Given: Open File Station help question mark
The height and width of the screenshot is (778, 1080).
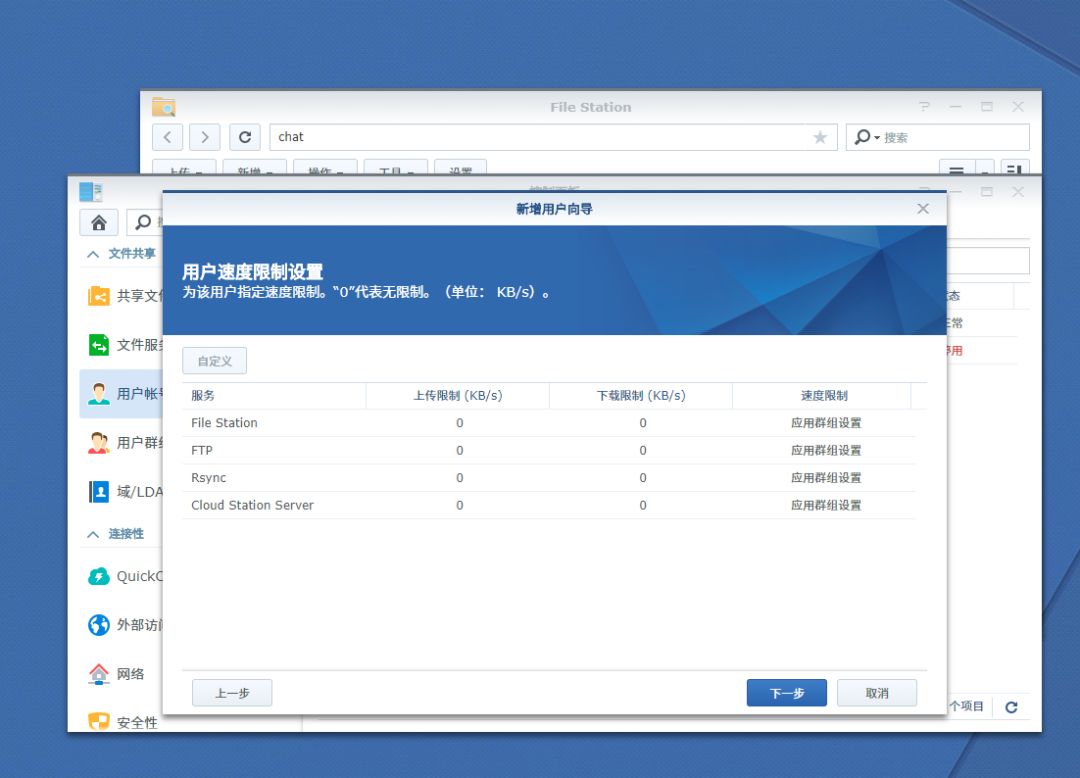Looking at the screenshot, I should pyautogui.click(x=924, y=107).
